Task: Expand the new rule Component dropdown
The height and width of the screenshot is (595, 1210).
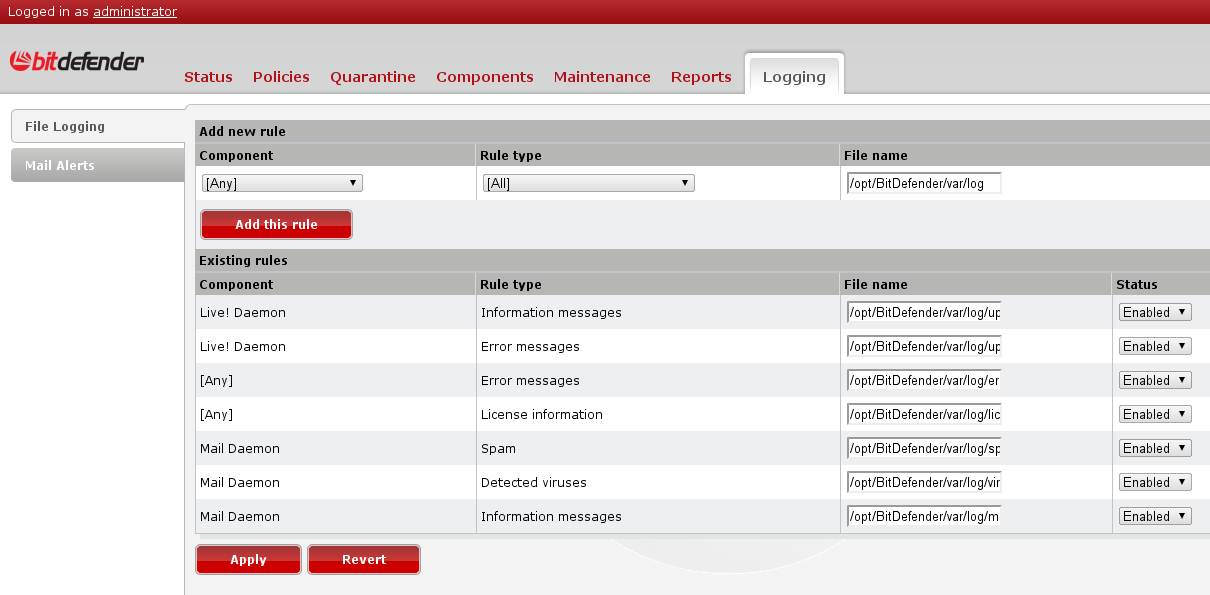Action: (x=281, y=183)
